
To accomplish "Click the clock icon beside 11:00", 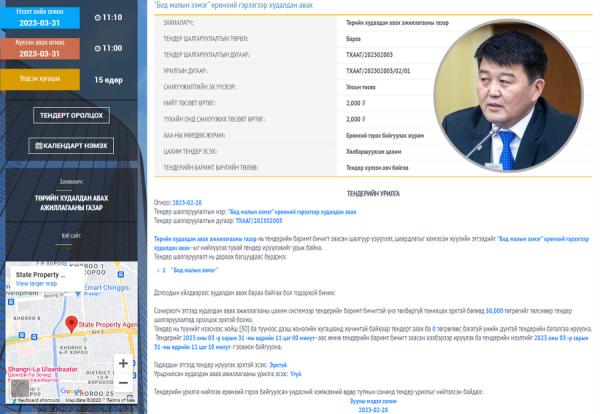I will point(98,49).
